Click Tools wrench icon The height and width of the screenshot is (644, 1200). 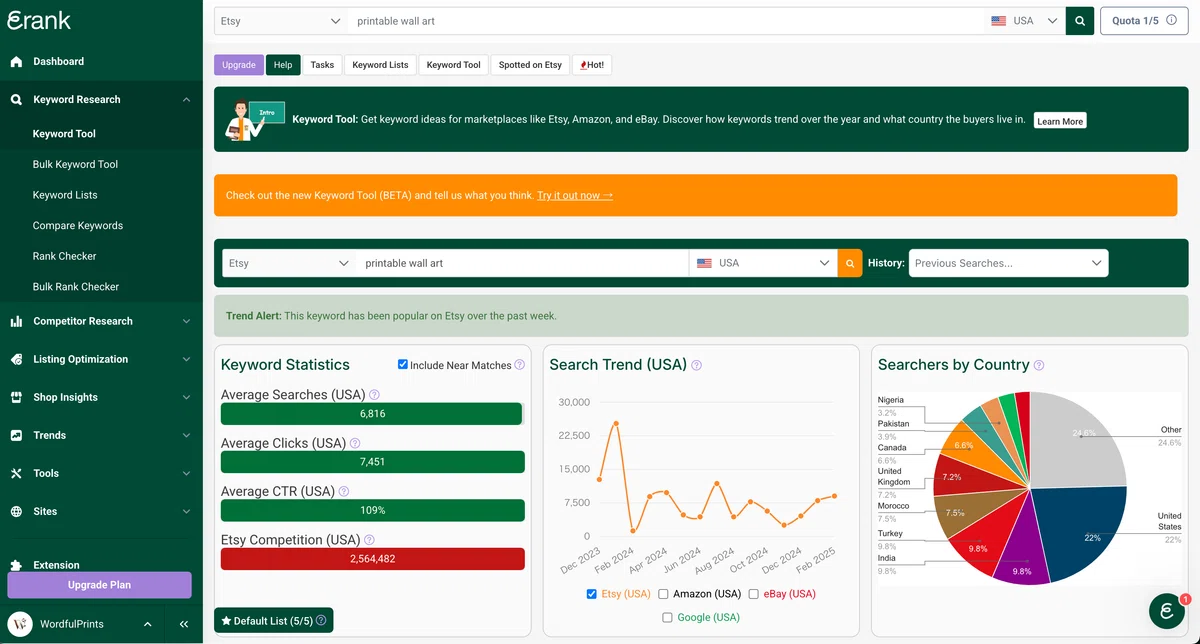[16, 473]
